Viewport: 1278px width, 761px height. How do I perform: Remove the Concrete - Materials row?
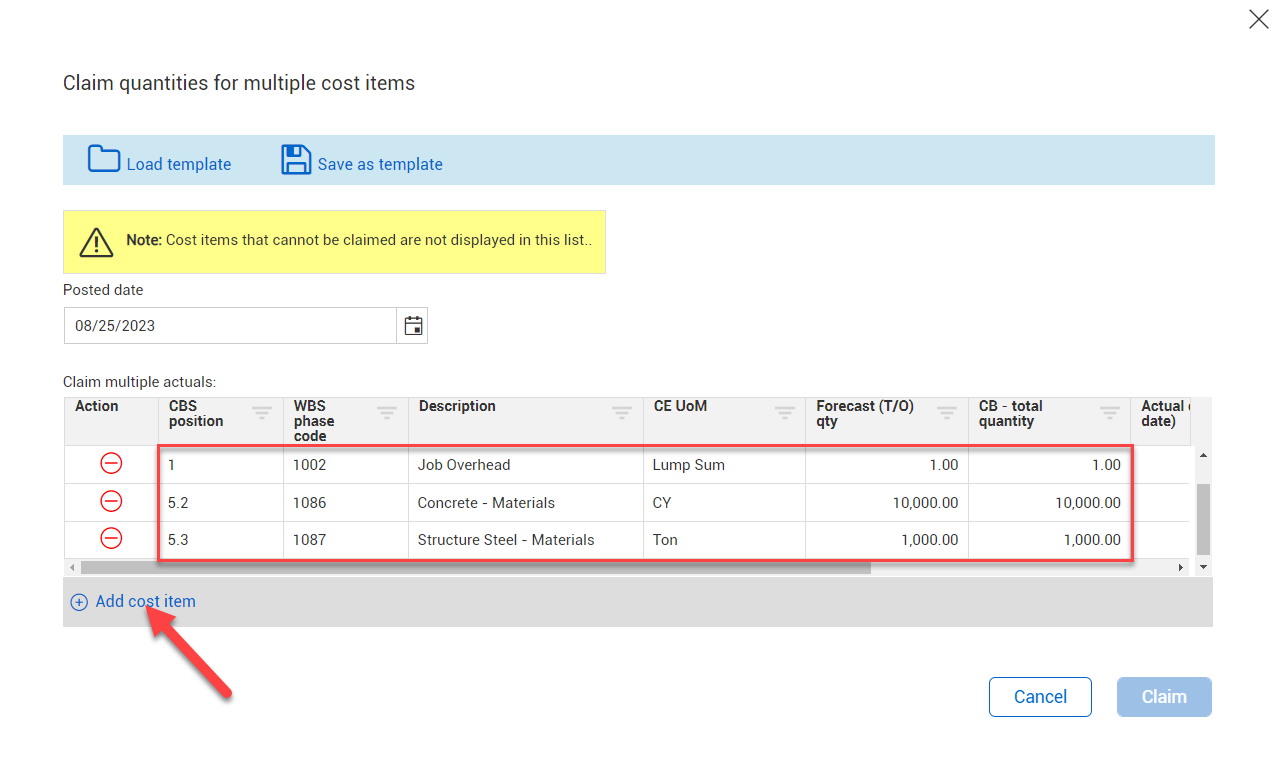point(111,502)
